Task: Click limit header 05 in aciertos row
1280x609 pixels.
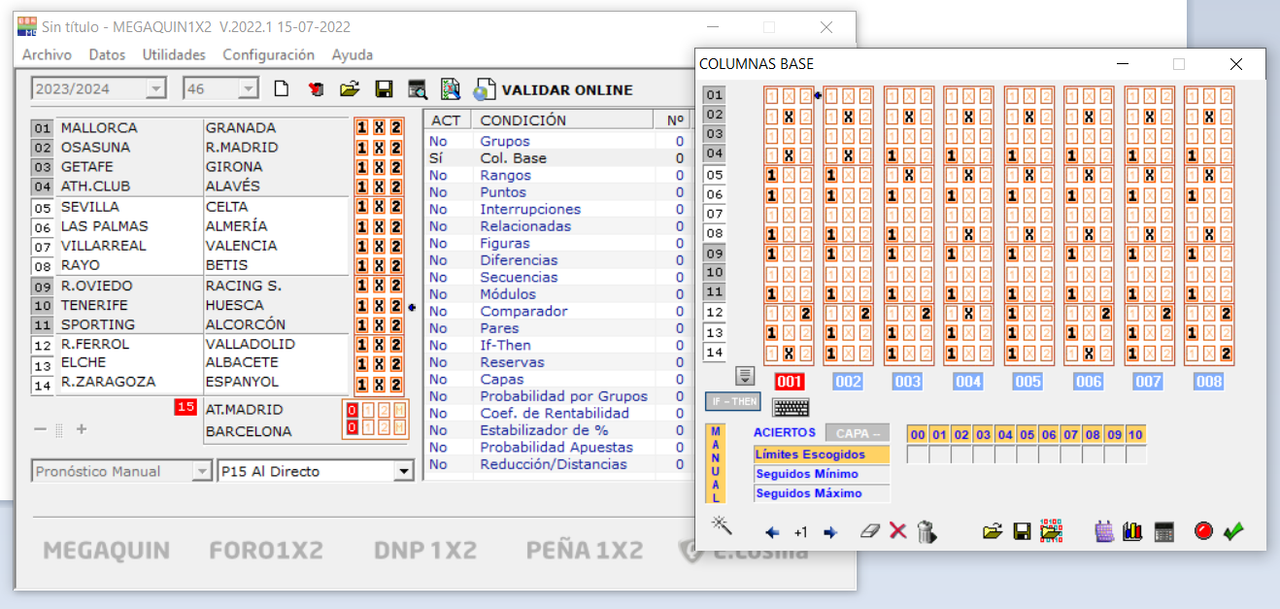Action: tap(1027, 434)
